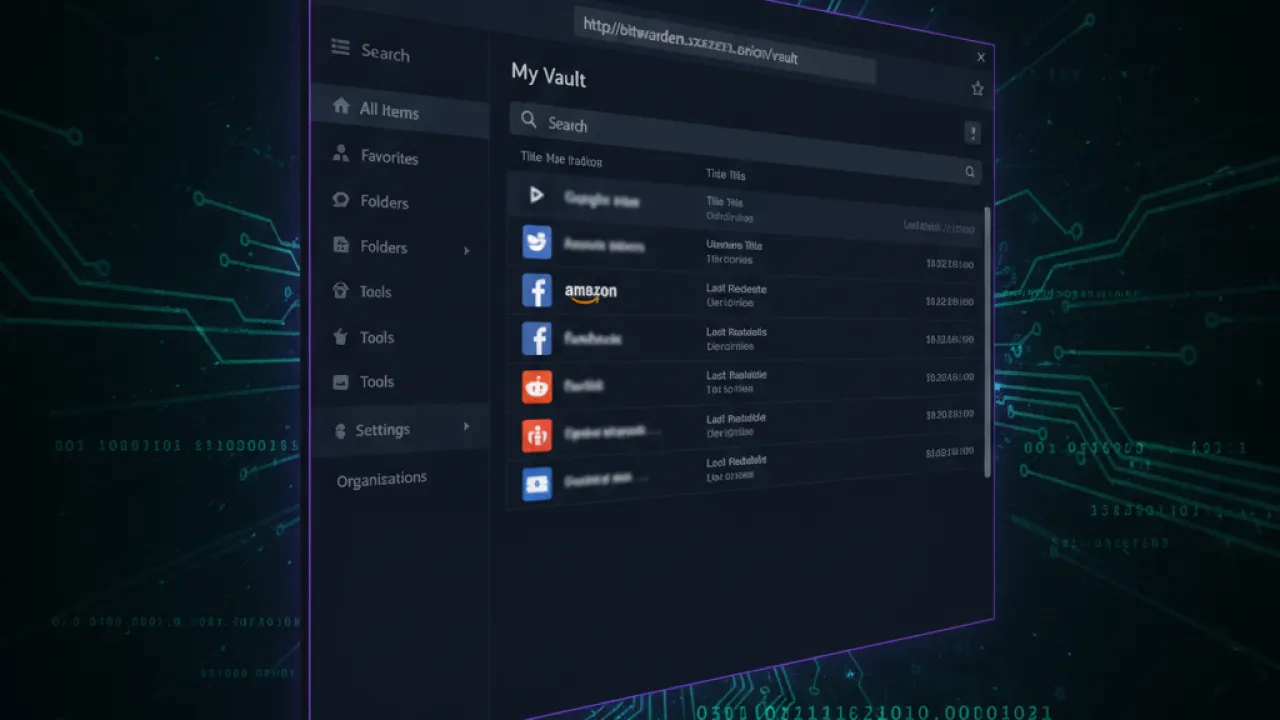1280x720 pixels.
Task: Click the Facebook icon in the blurred-name row
Action: (x=537, y=338)
